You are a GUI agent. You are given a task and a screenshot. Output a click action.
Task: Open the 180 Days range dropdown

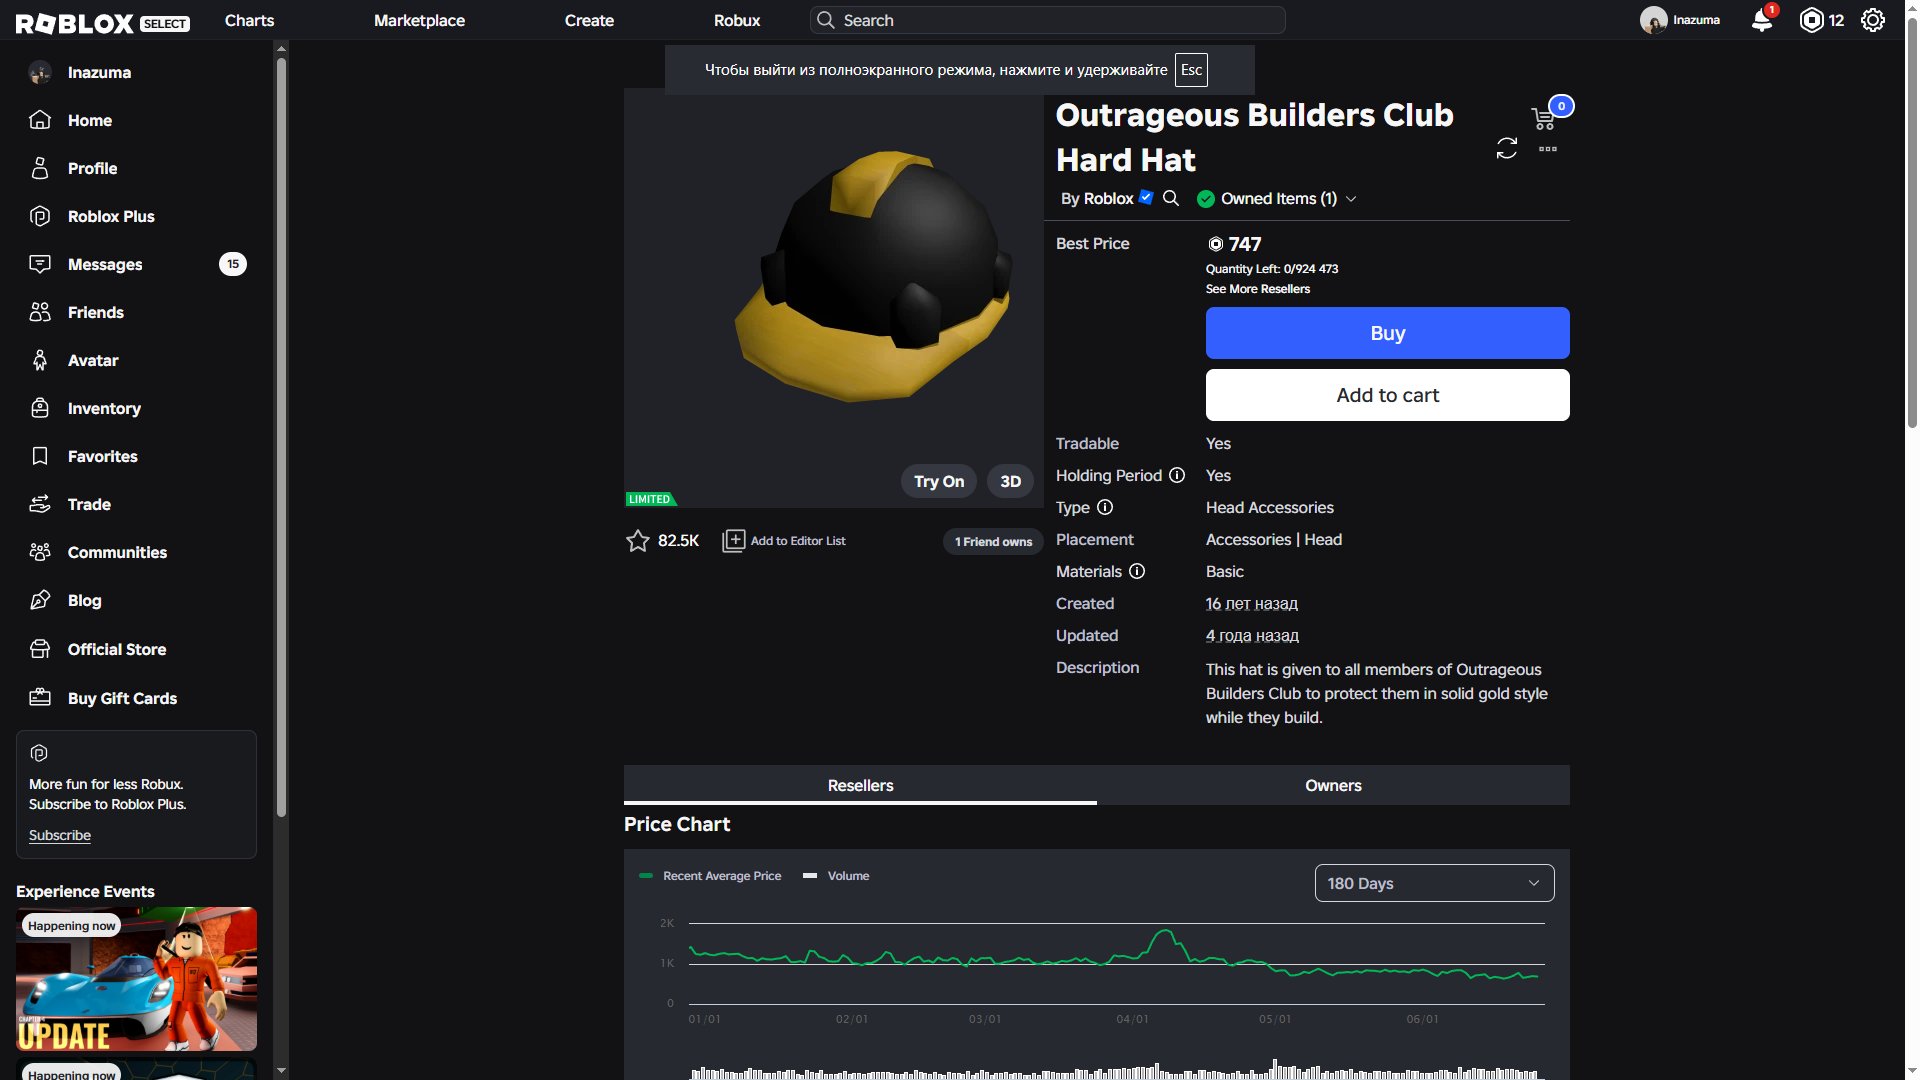point(1434,883)
